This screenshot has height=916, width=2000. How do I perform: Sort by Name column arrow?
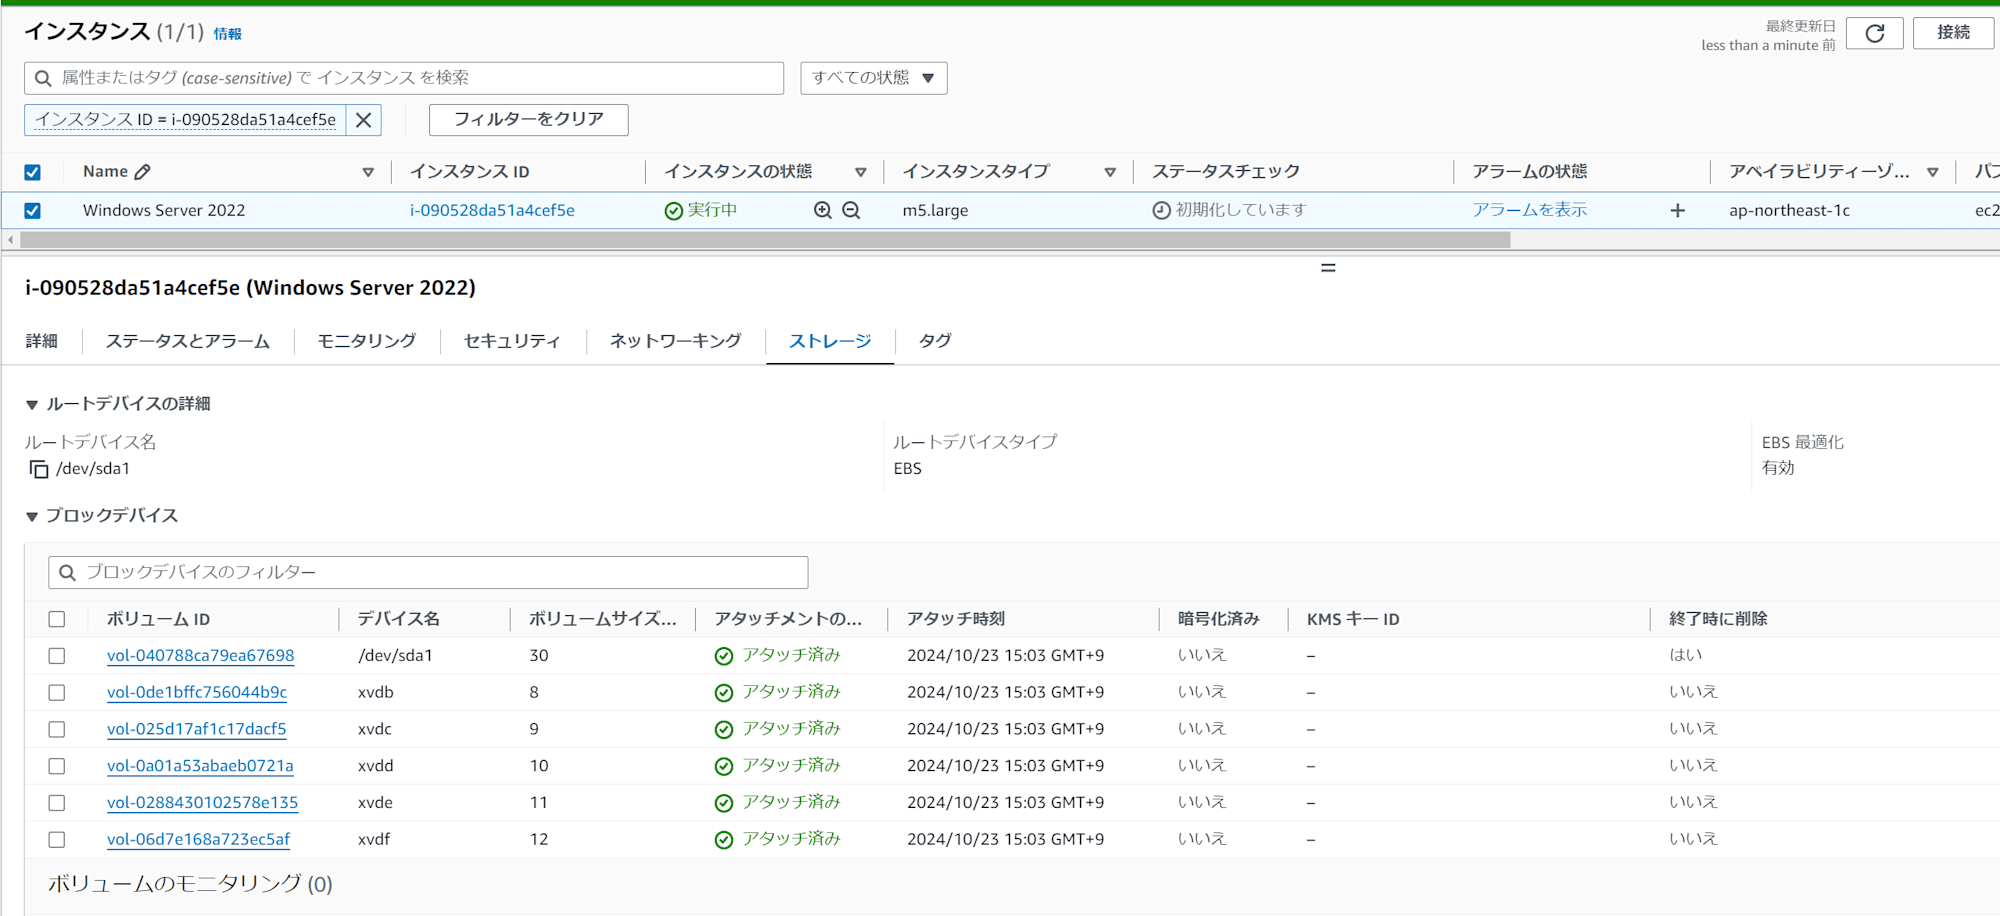tap(368, 172)
